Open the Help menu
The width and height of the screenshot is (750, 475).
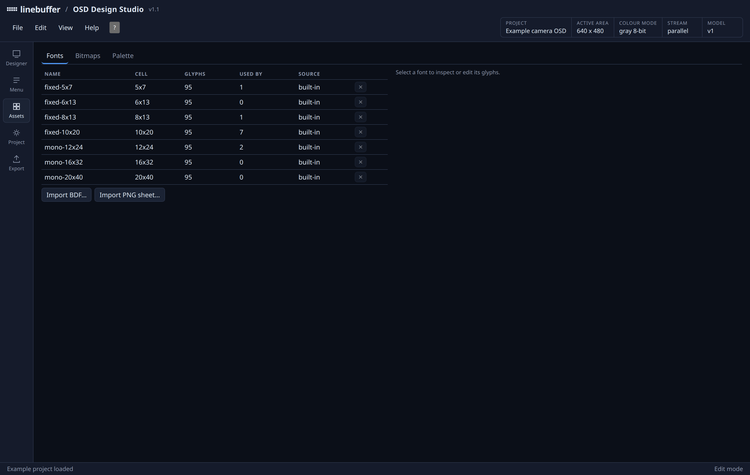coord(92,28)
